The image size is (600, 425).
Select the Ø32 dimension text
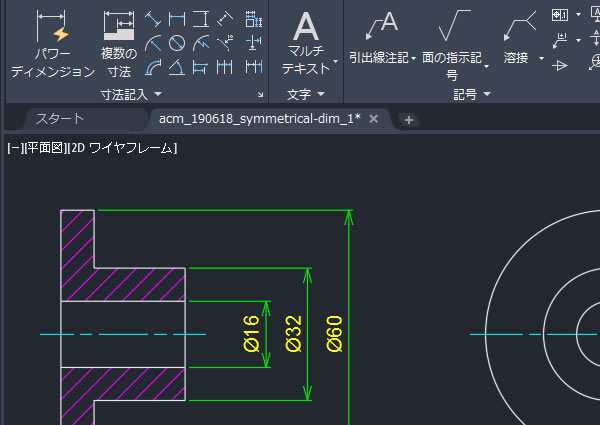point(293,334)
